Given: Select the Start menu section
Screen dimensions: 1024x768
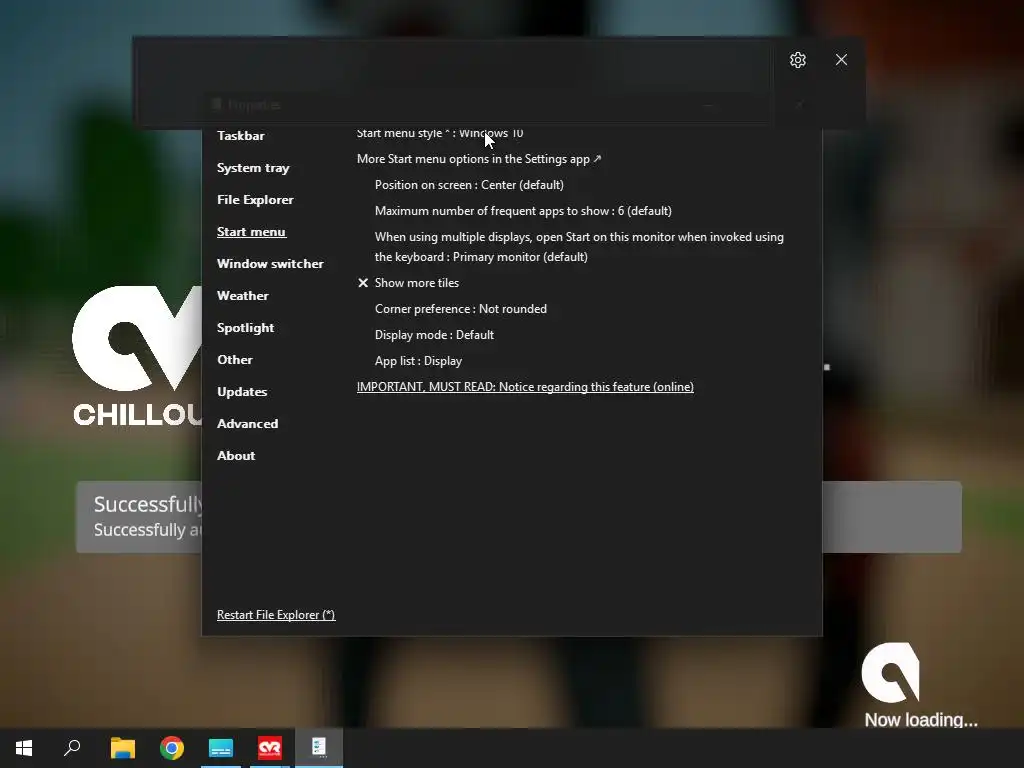Looking at the screenshot, I should (251, 232).
